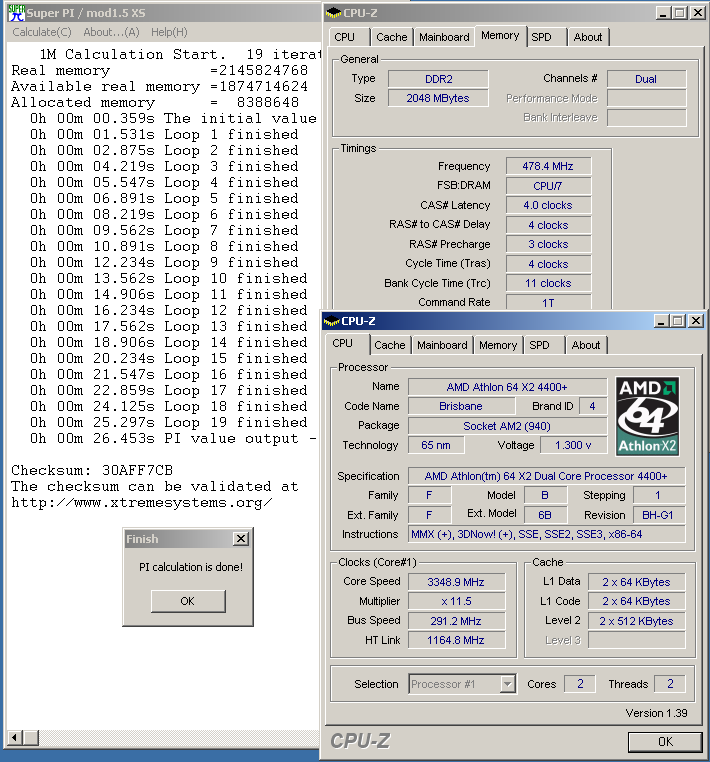Click Level 2 cache value 2 x 512 KBytes

[637, 621]
